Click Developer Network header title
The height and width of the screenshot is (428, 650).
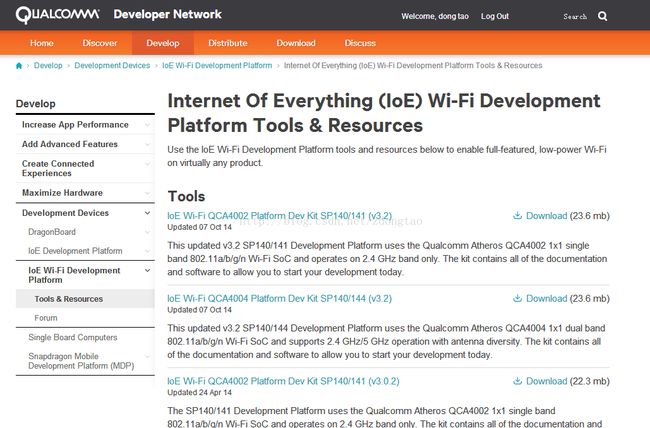point(167,15)
